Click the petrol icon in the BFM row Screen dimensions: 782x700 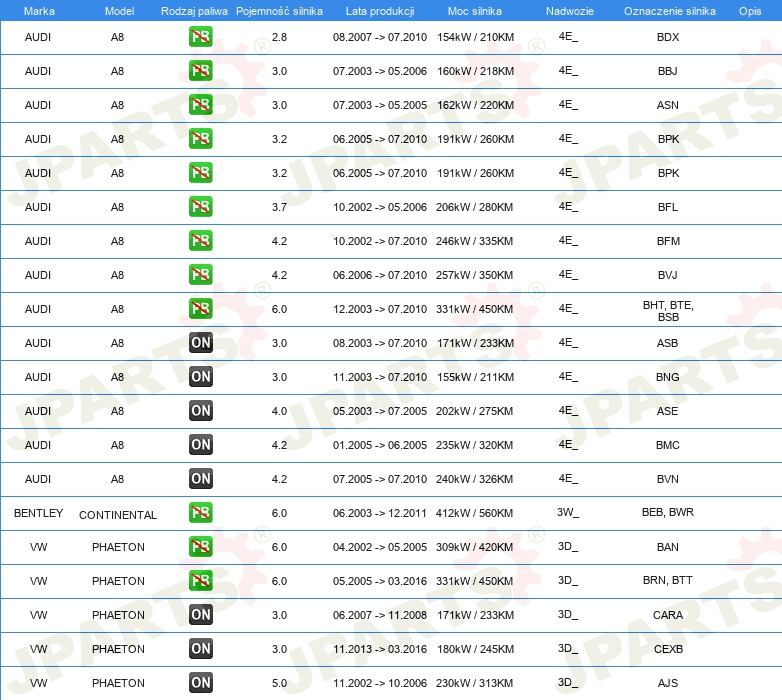200,240
